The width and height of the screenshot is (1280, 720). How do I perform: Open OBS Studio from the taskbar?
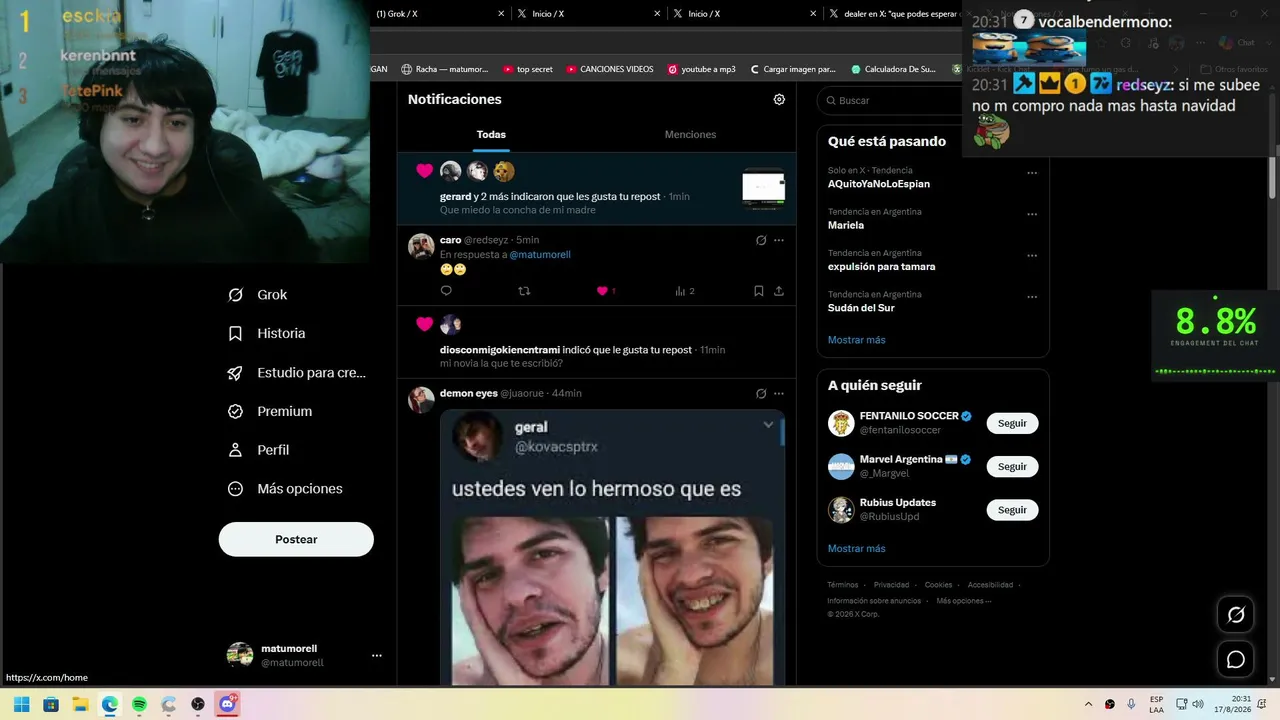tap(198, 704)
